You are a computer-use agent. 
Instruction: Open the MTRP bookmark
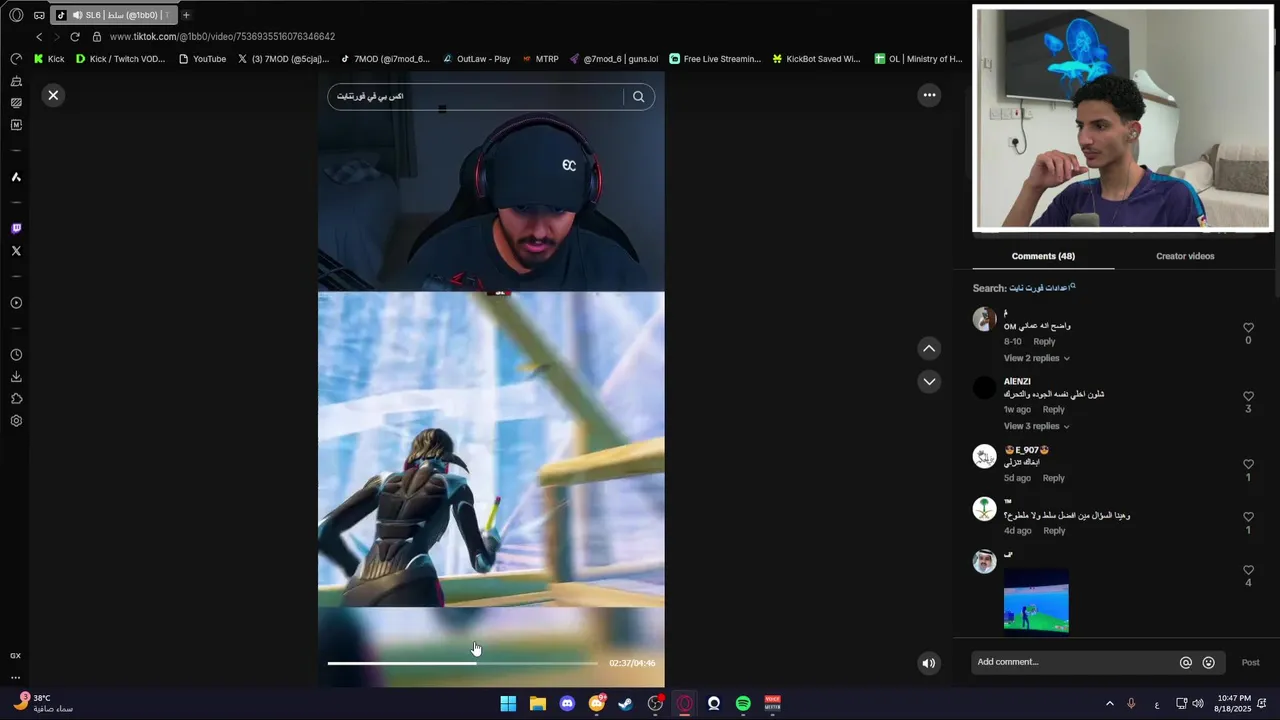pyautogui.click(x=540, y=59)
